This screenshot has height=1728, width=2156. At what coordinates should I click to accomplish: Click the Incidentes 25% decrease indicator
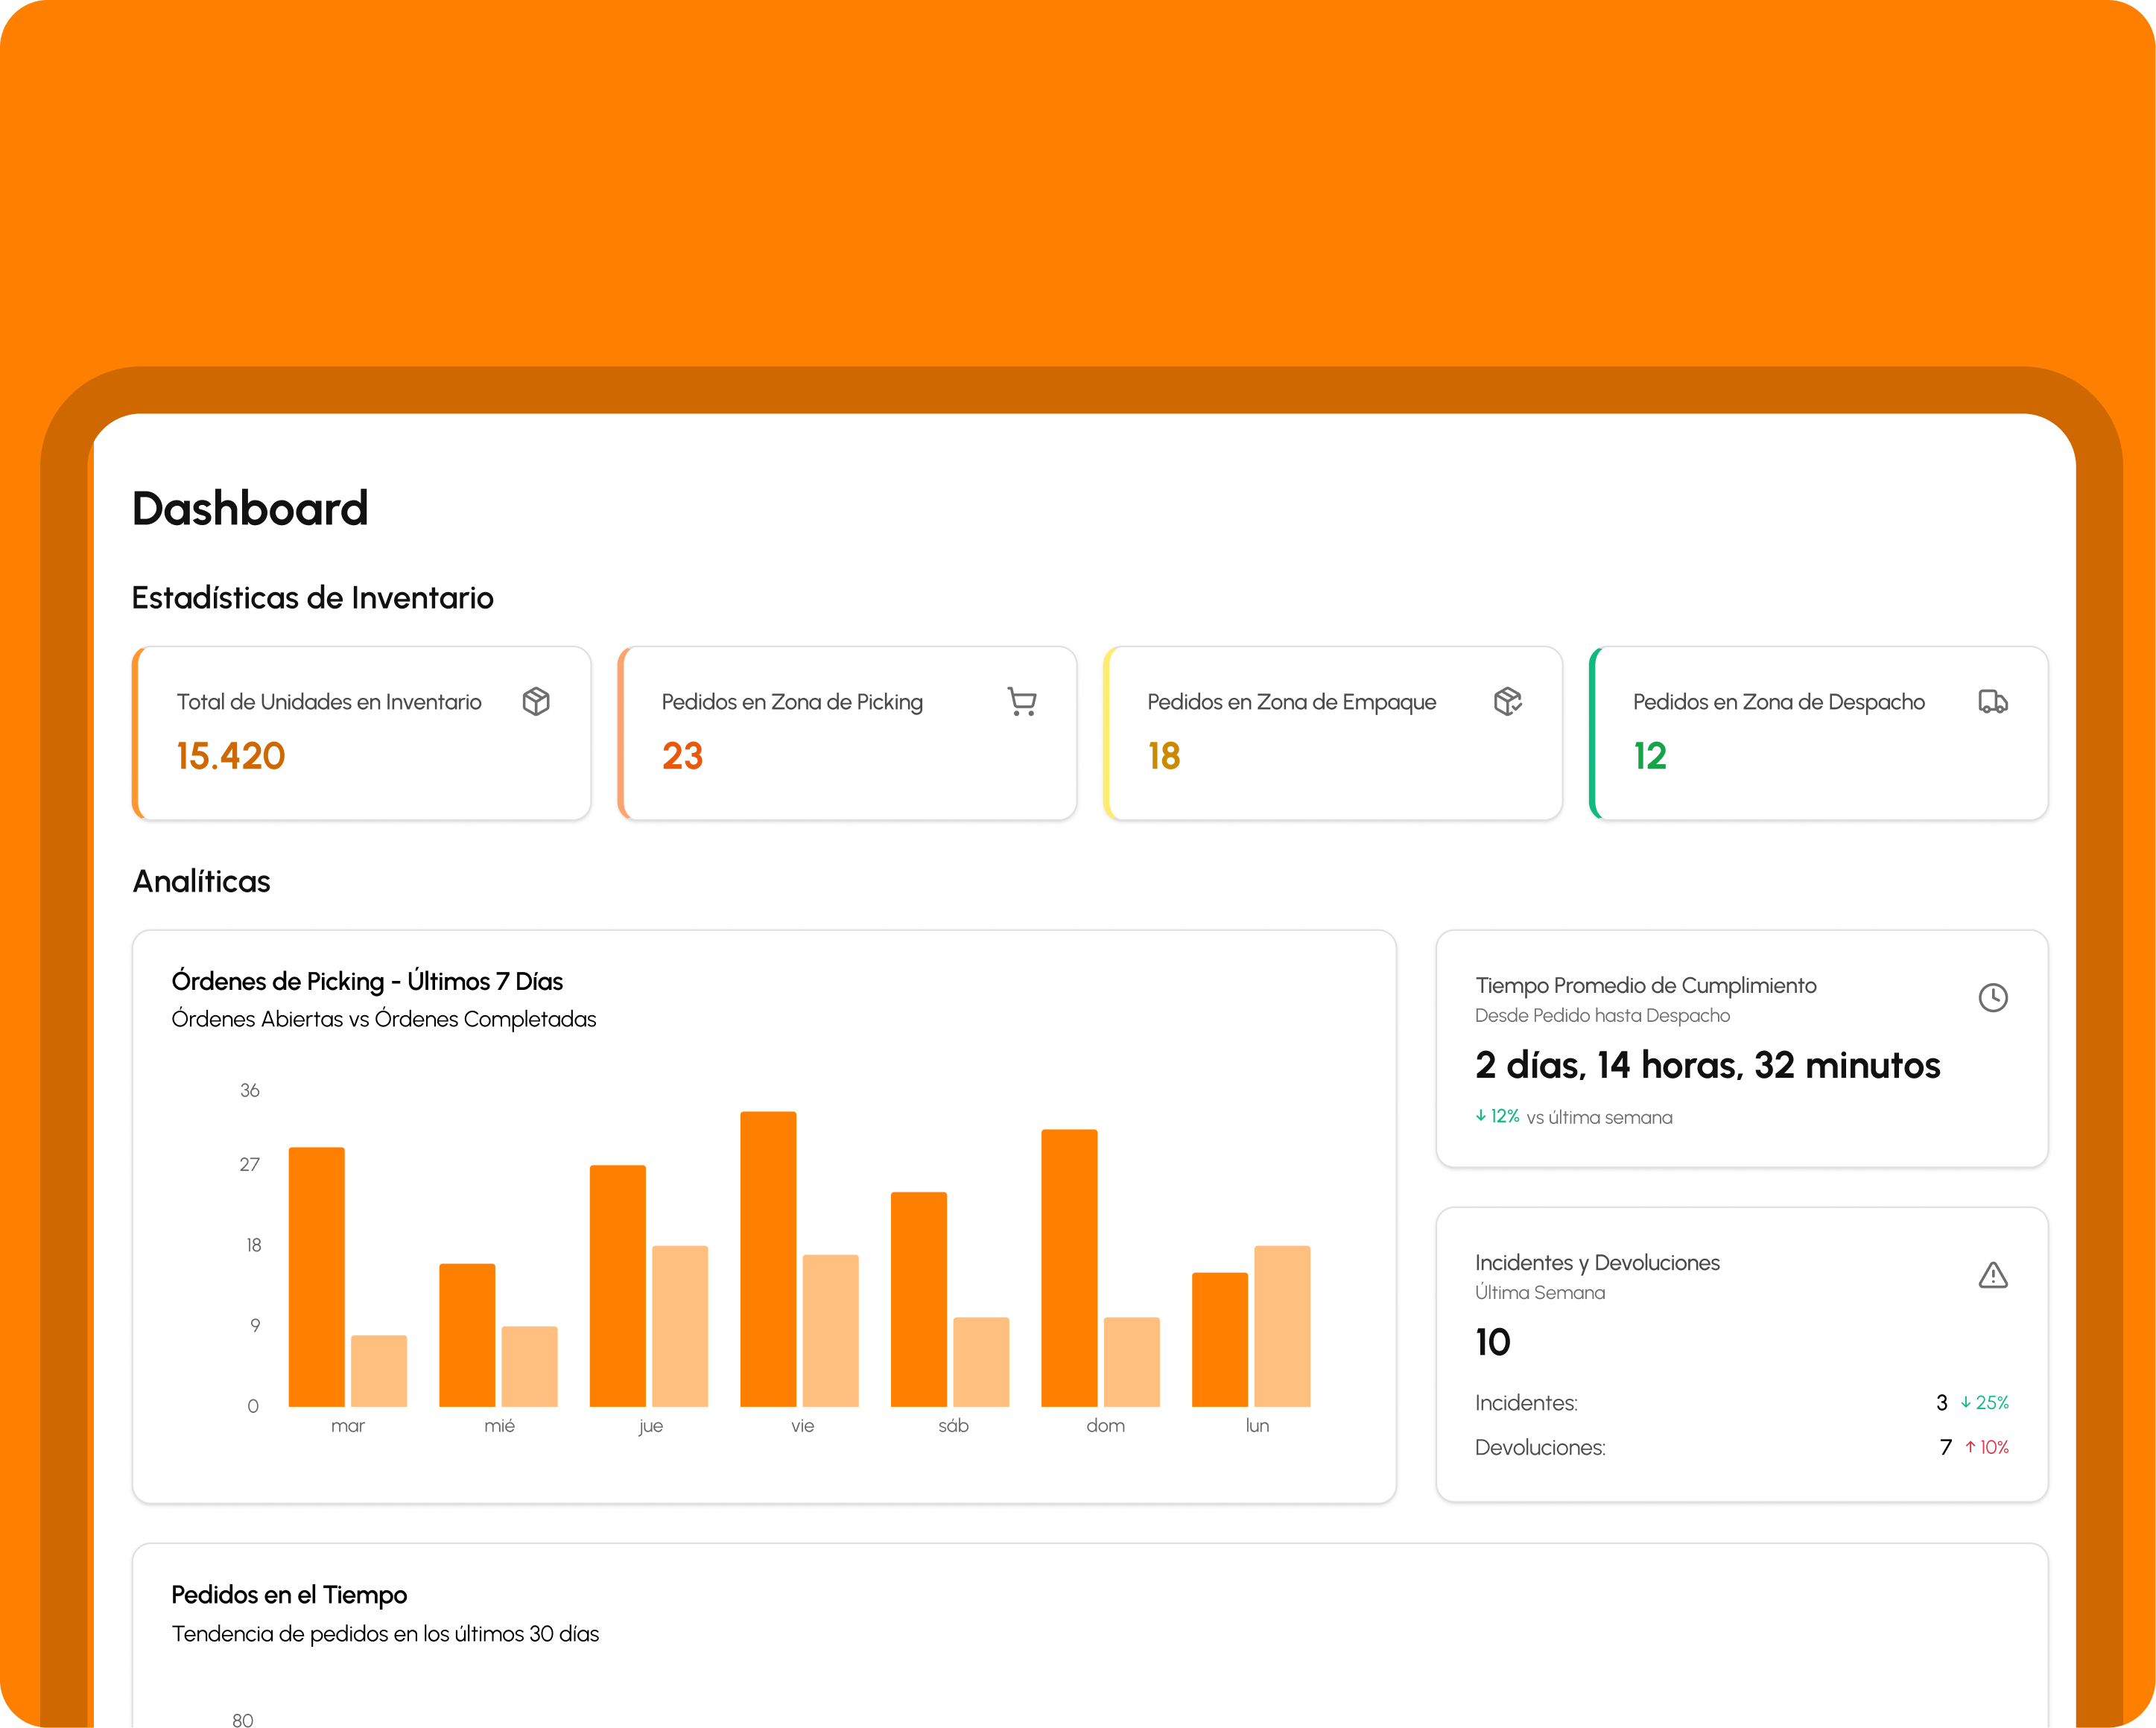pyautogui.click(x=1985, y=1402)
